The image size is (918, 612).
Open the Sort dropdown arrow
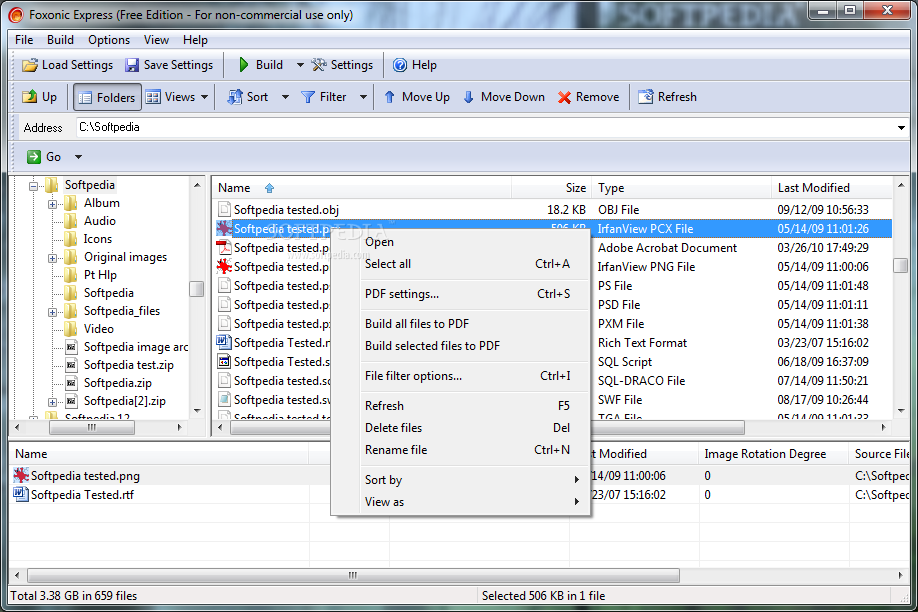point(286,97)
